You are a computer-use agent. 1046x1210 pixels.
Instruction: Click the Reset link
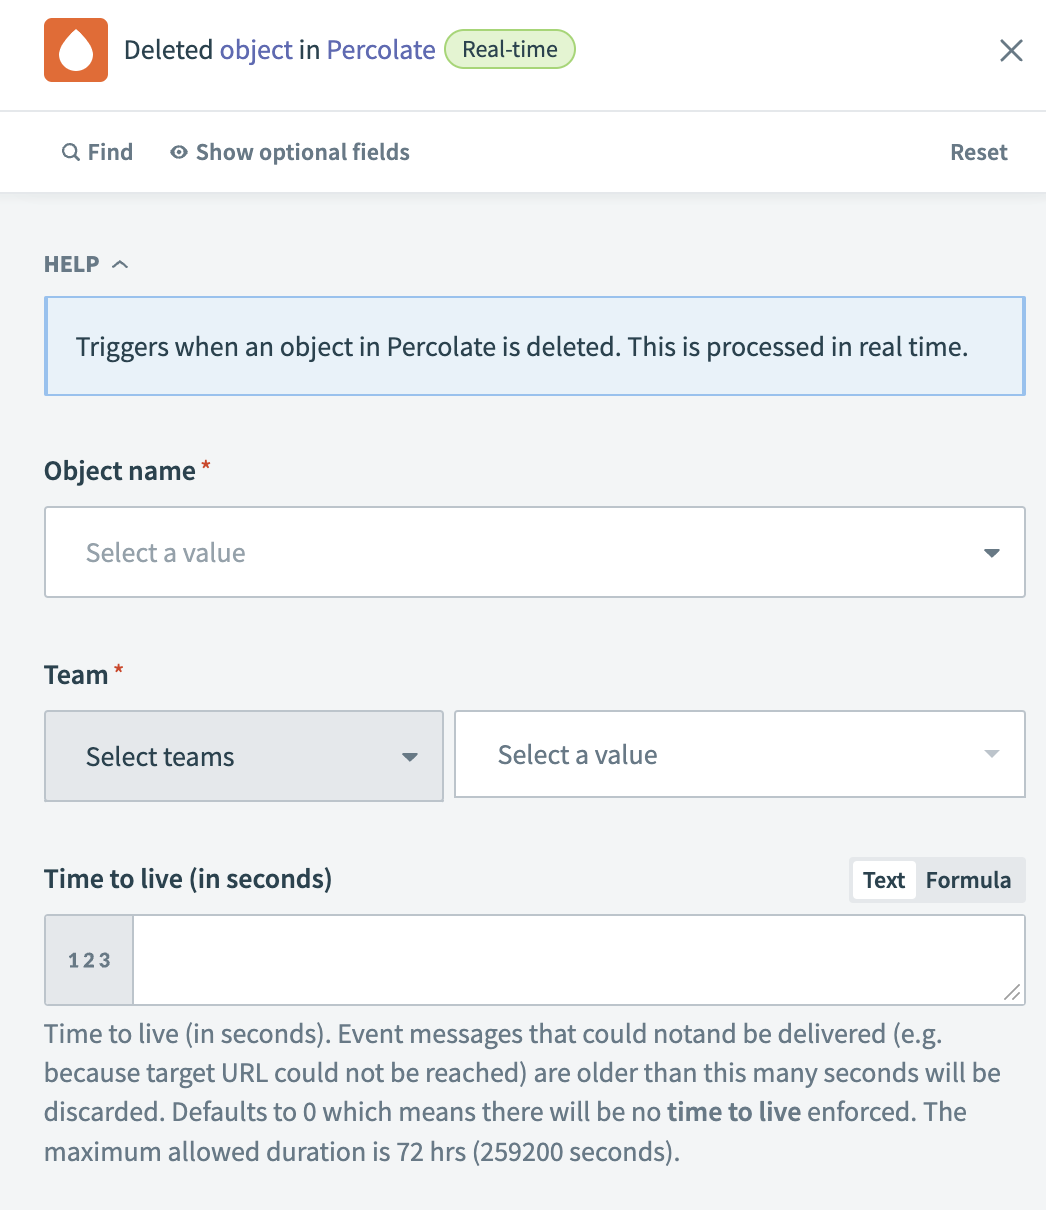tap(978, 151)
